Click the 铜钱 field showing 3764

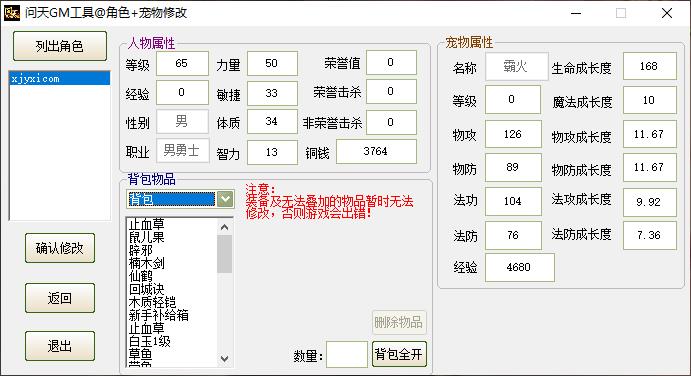pos(376,152)
